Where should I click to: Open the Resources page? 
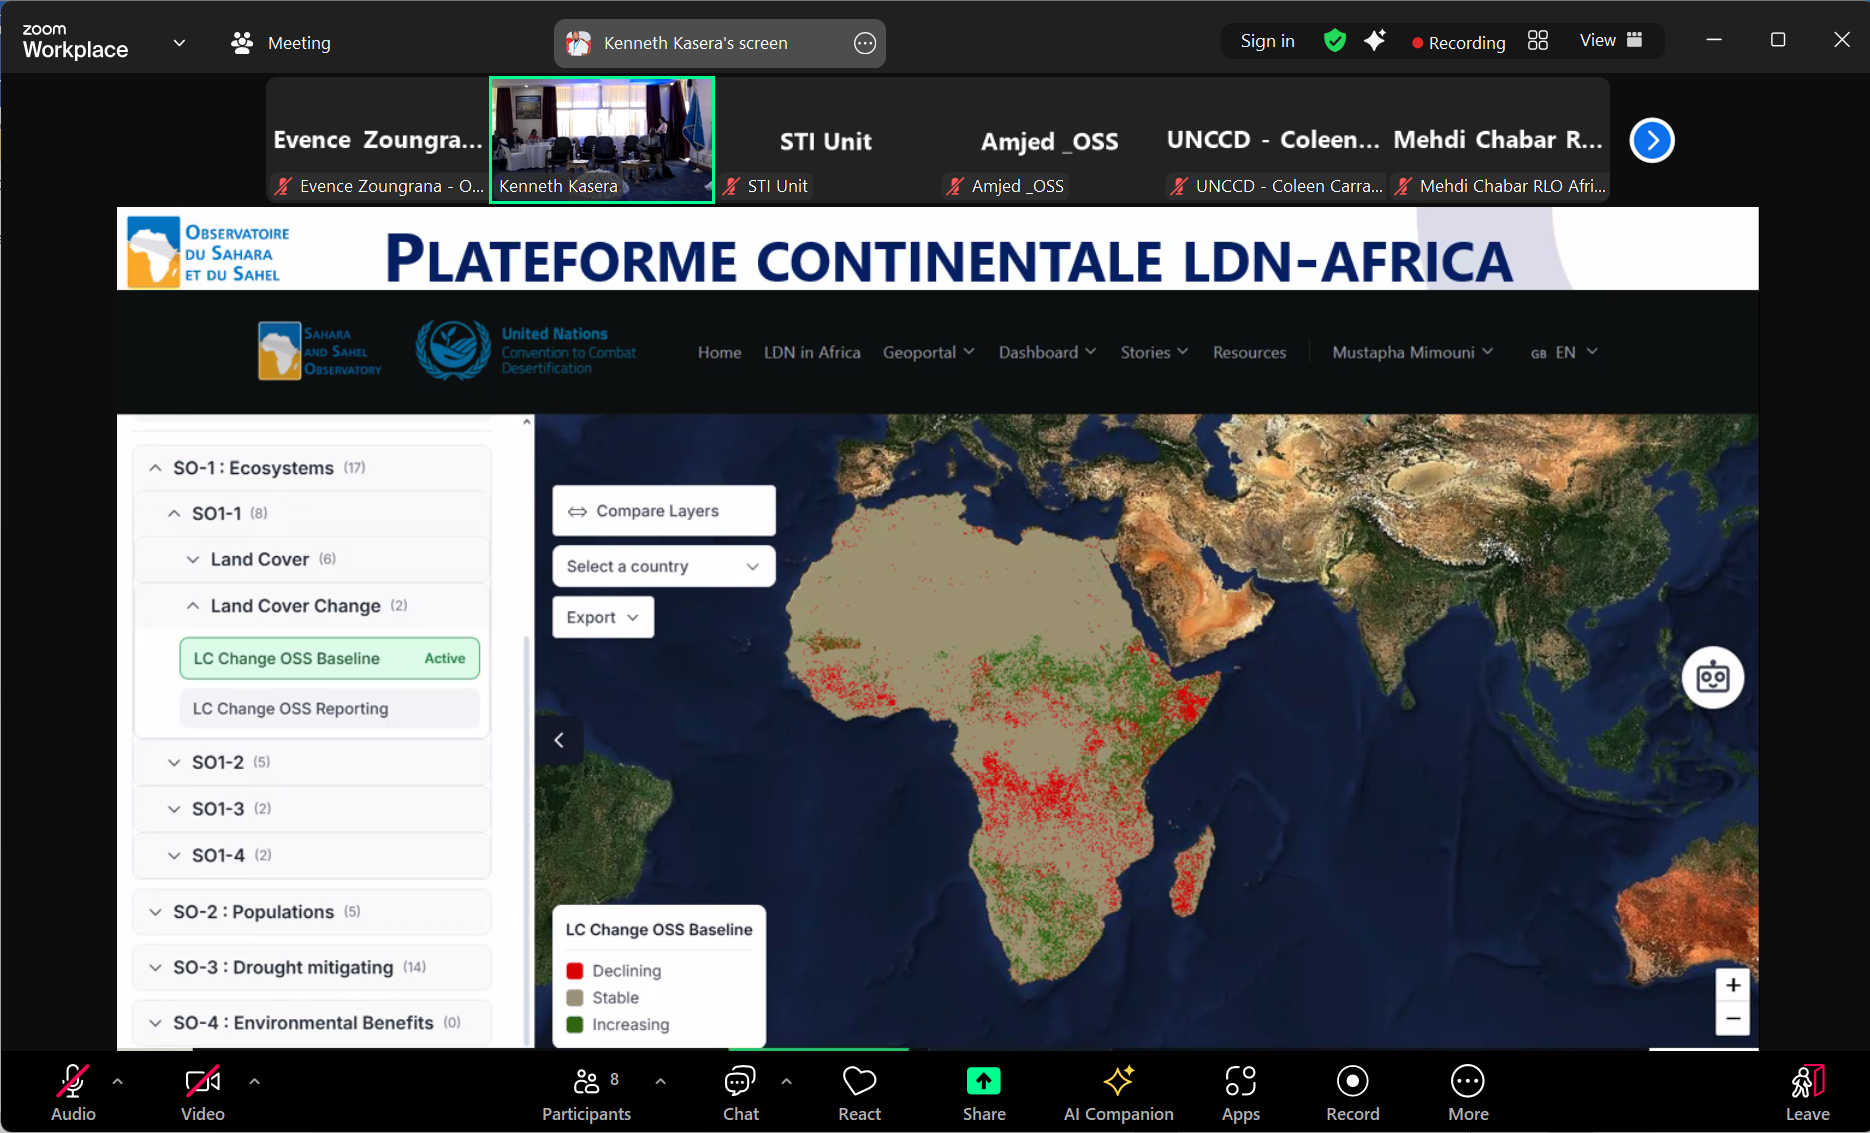point(1249,352)
